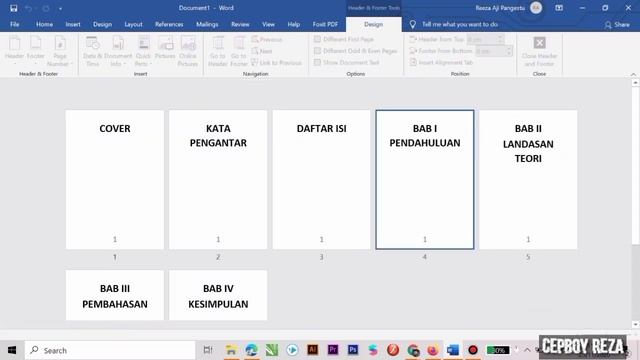
Task: Expand the Quick Parts menu
Action: pos(143,51)
